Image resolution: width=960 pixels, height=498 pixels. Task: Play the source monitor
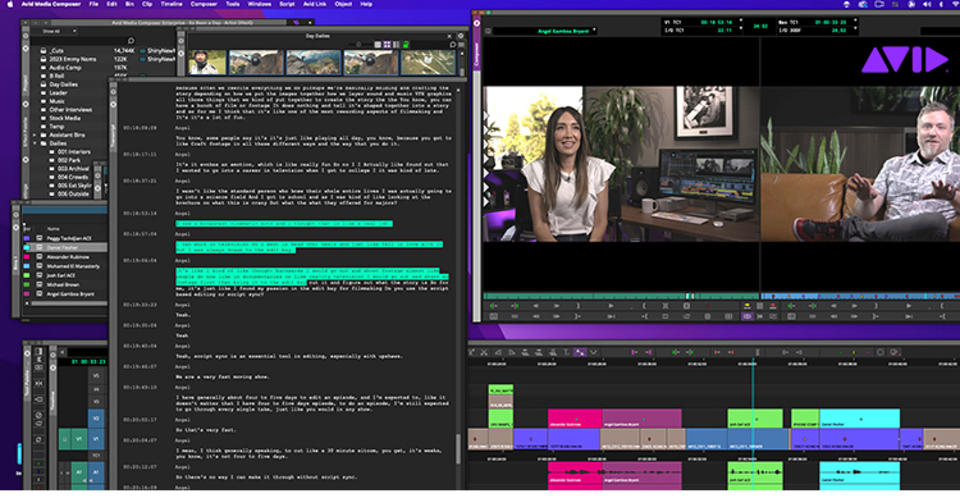[x=610, y=306]
